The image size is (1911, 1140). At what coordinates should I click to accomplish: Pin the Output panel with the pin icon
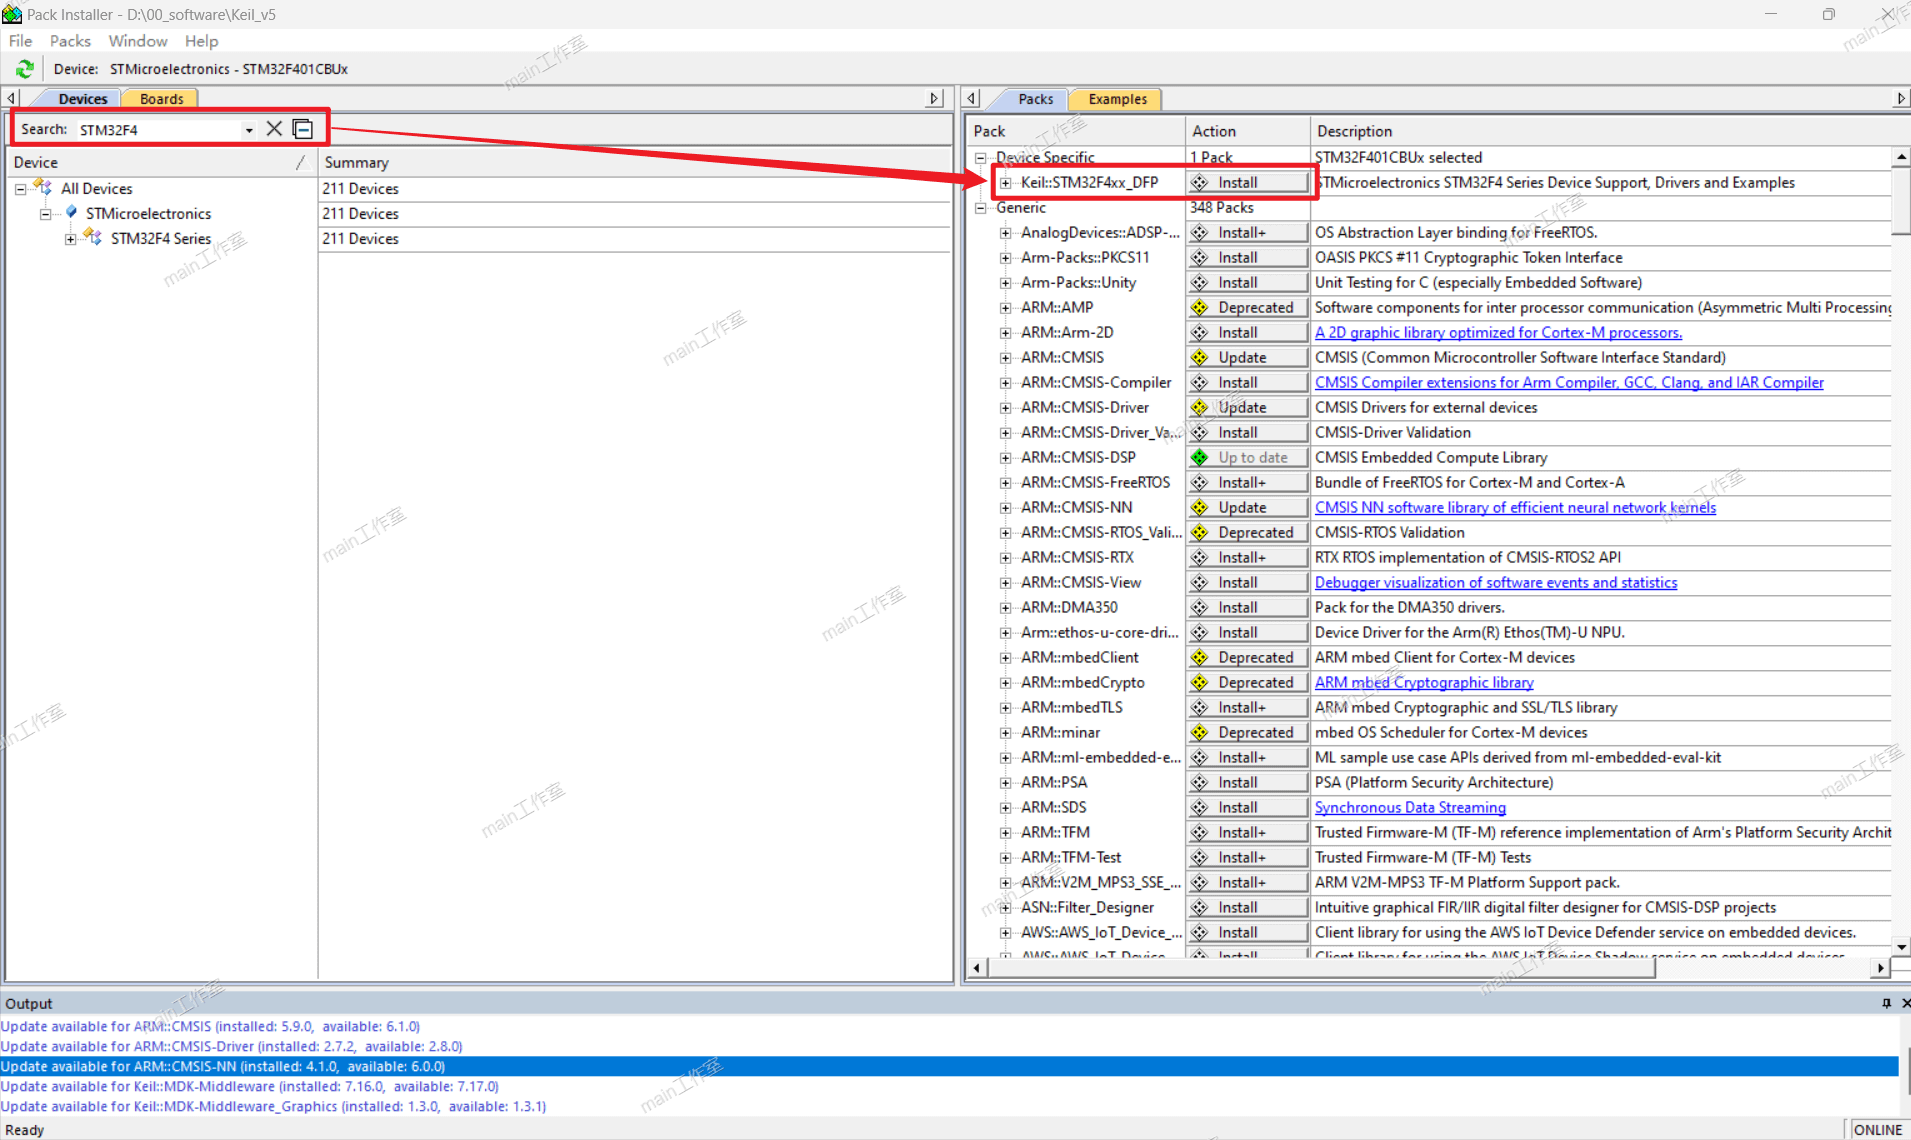(x=1886, y=1003)
